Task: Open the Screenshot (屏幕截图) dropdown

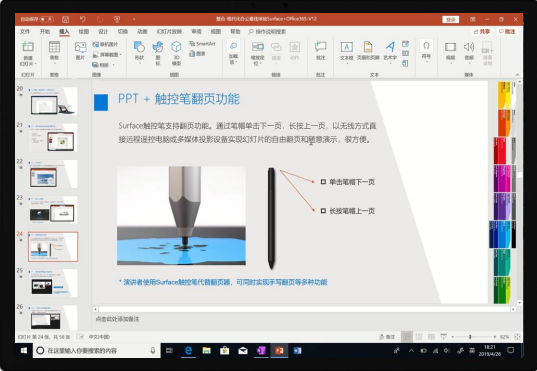Action: tap(107, 55)
